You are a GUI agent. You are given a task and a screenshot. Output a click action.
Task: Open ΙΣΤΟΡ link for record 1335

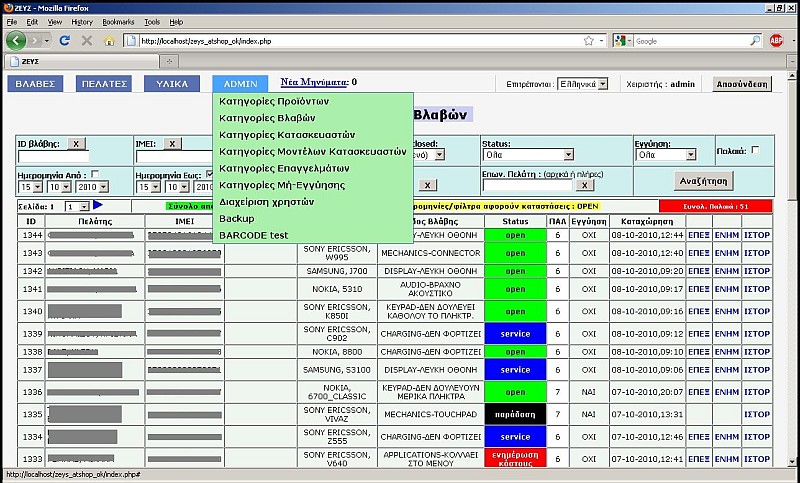(x=757, y=414)
